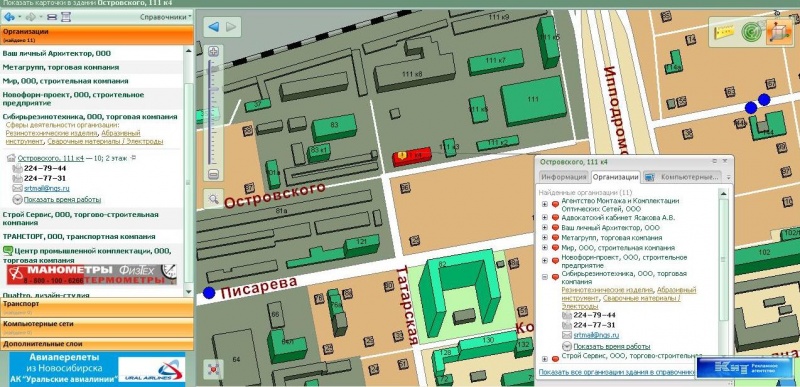This screenshot has height=387, width=800.
Task: Open the radar radius search tool
Action: tap(751, 32)
